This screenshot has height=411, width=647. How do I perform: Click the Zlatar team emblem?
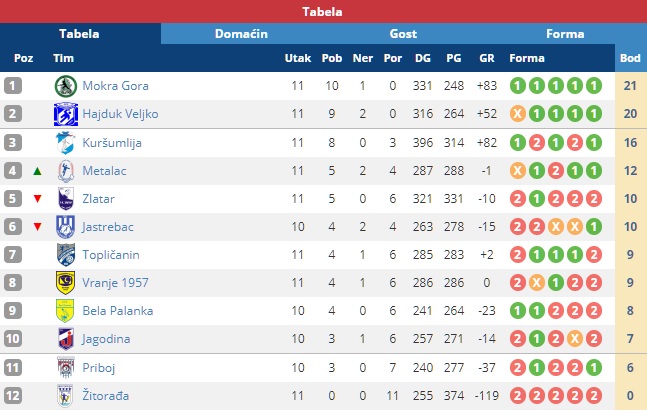point(66,198)
